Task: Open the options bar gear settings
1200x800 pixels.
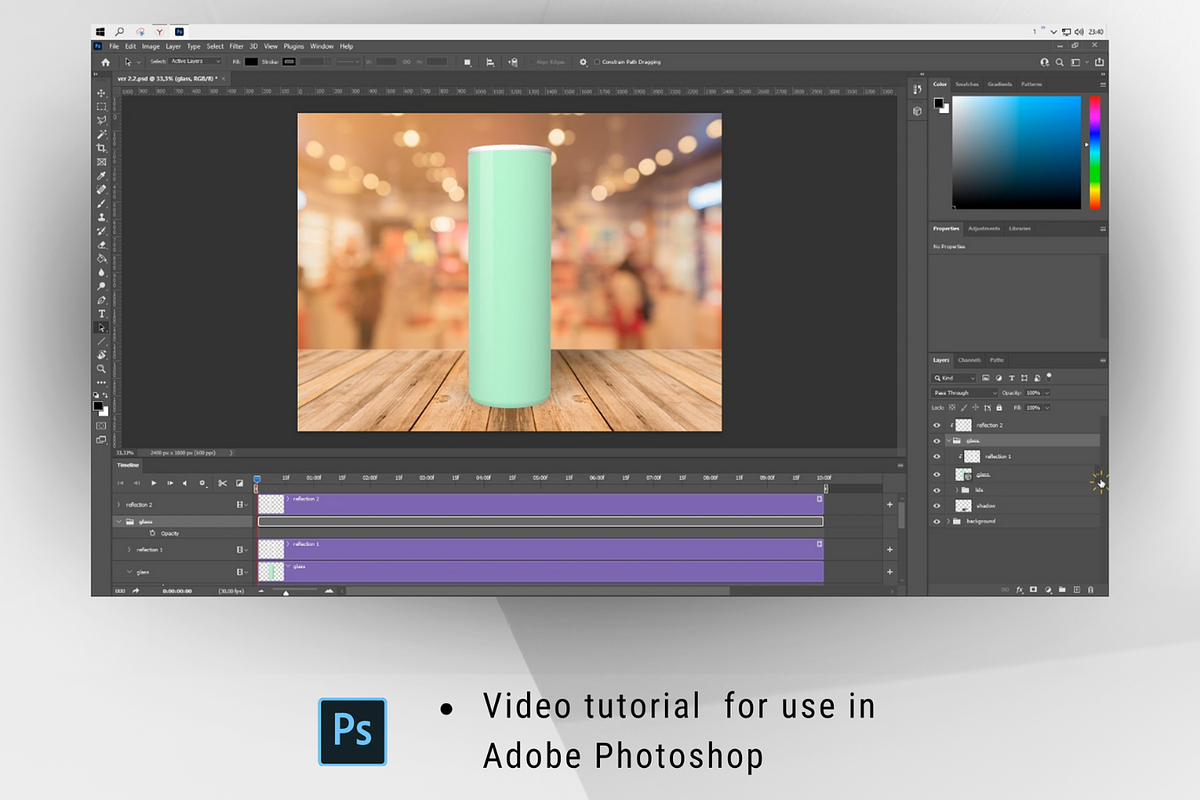Action: click(583, 62)
